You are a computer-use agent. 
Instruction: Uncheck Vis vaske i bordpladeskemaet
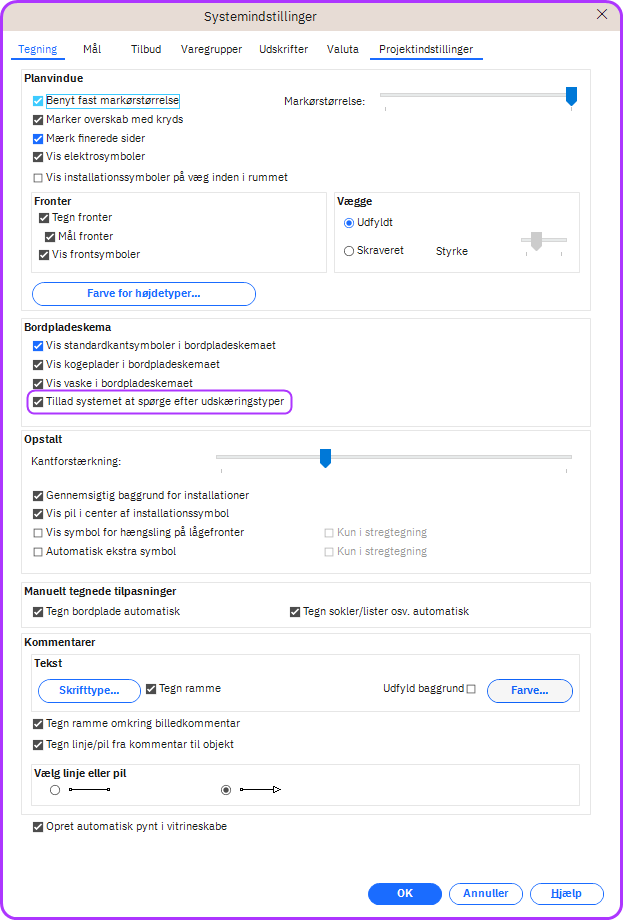38,383
